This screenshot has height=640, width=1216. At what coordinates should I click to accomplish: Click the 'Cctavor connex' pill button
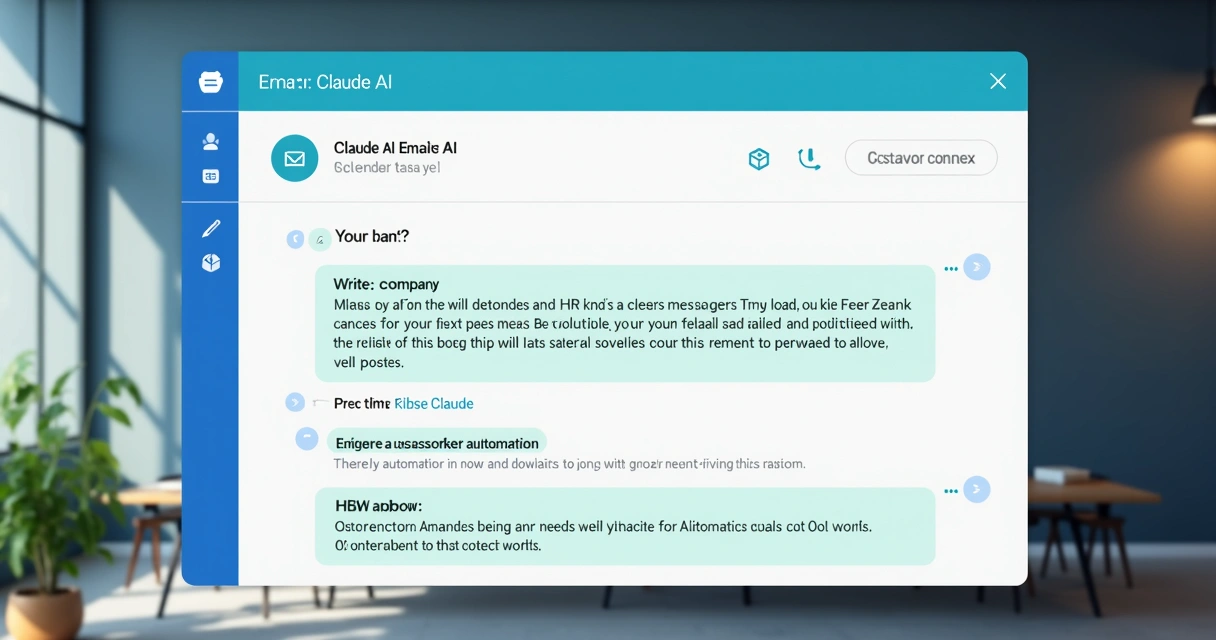(x=921, y=158)
